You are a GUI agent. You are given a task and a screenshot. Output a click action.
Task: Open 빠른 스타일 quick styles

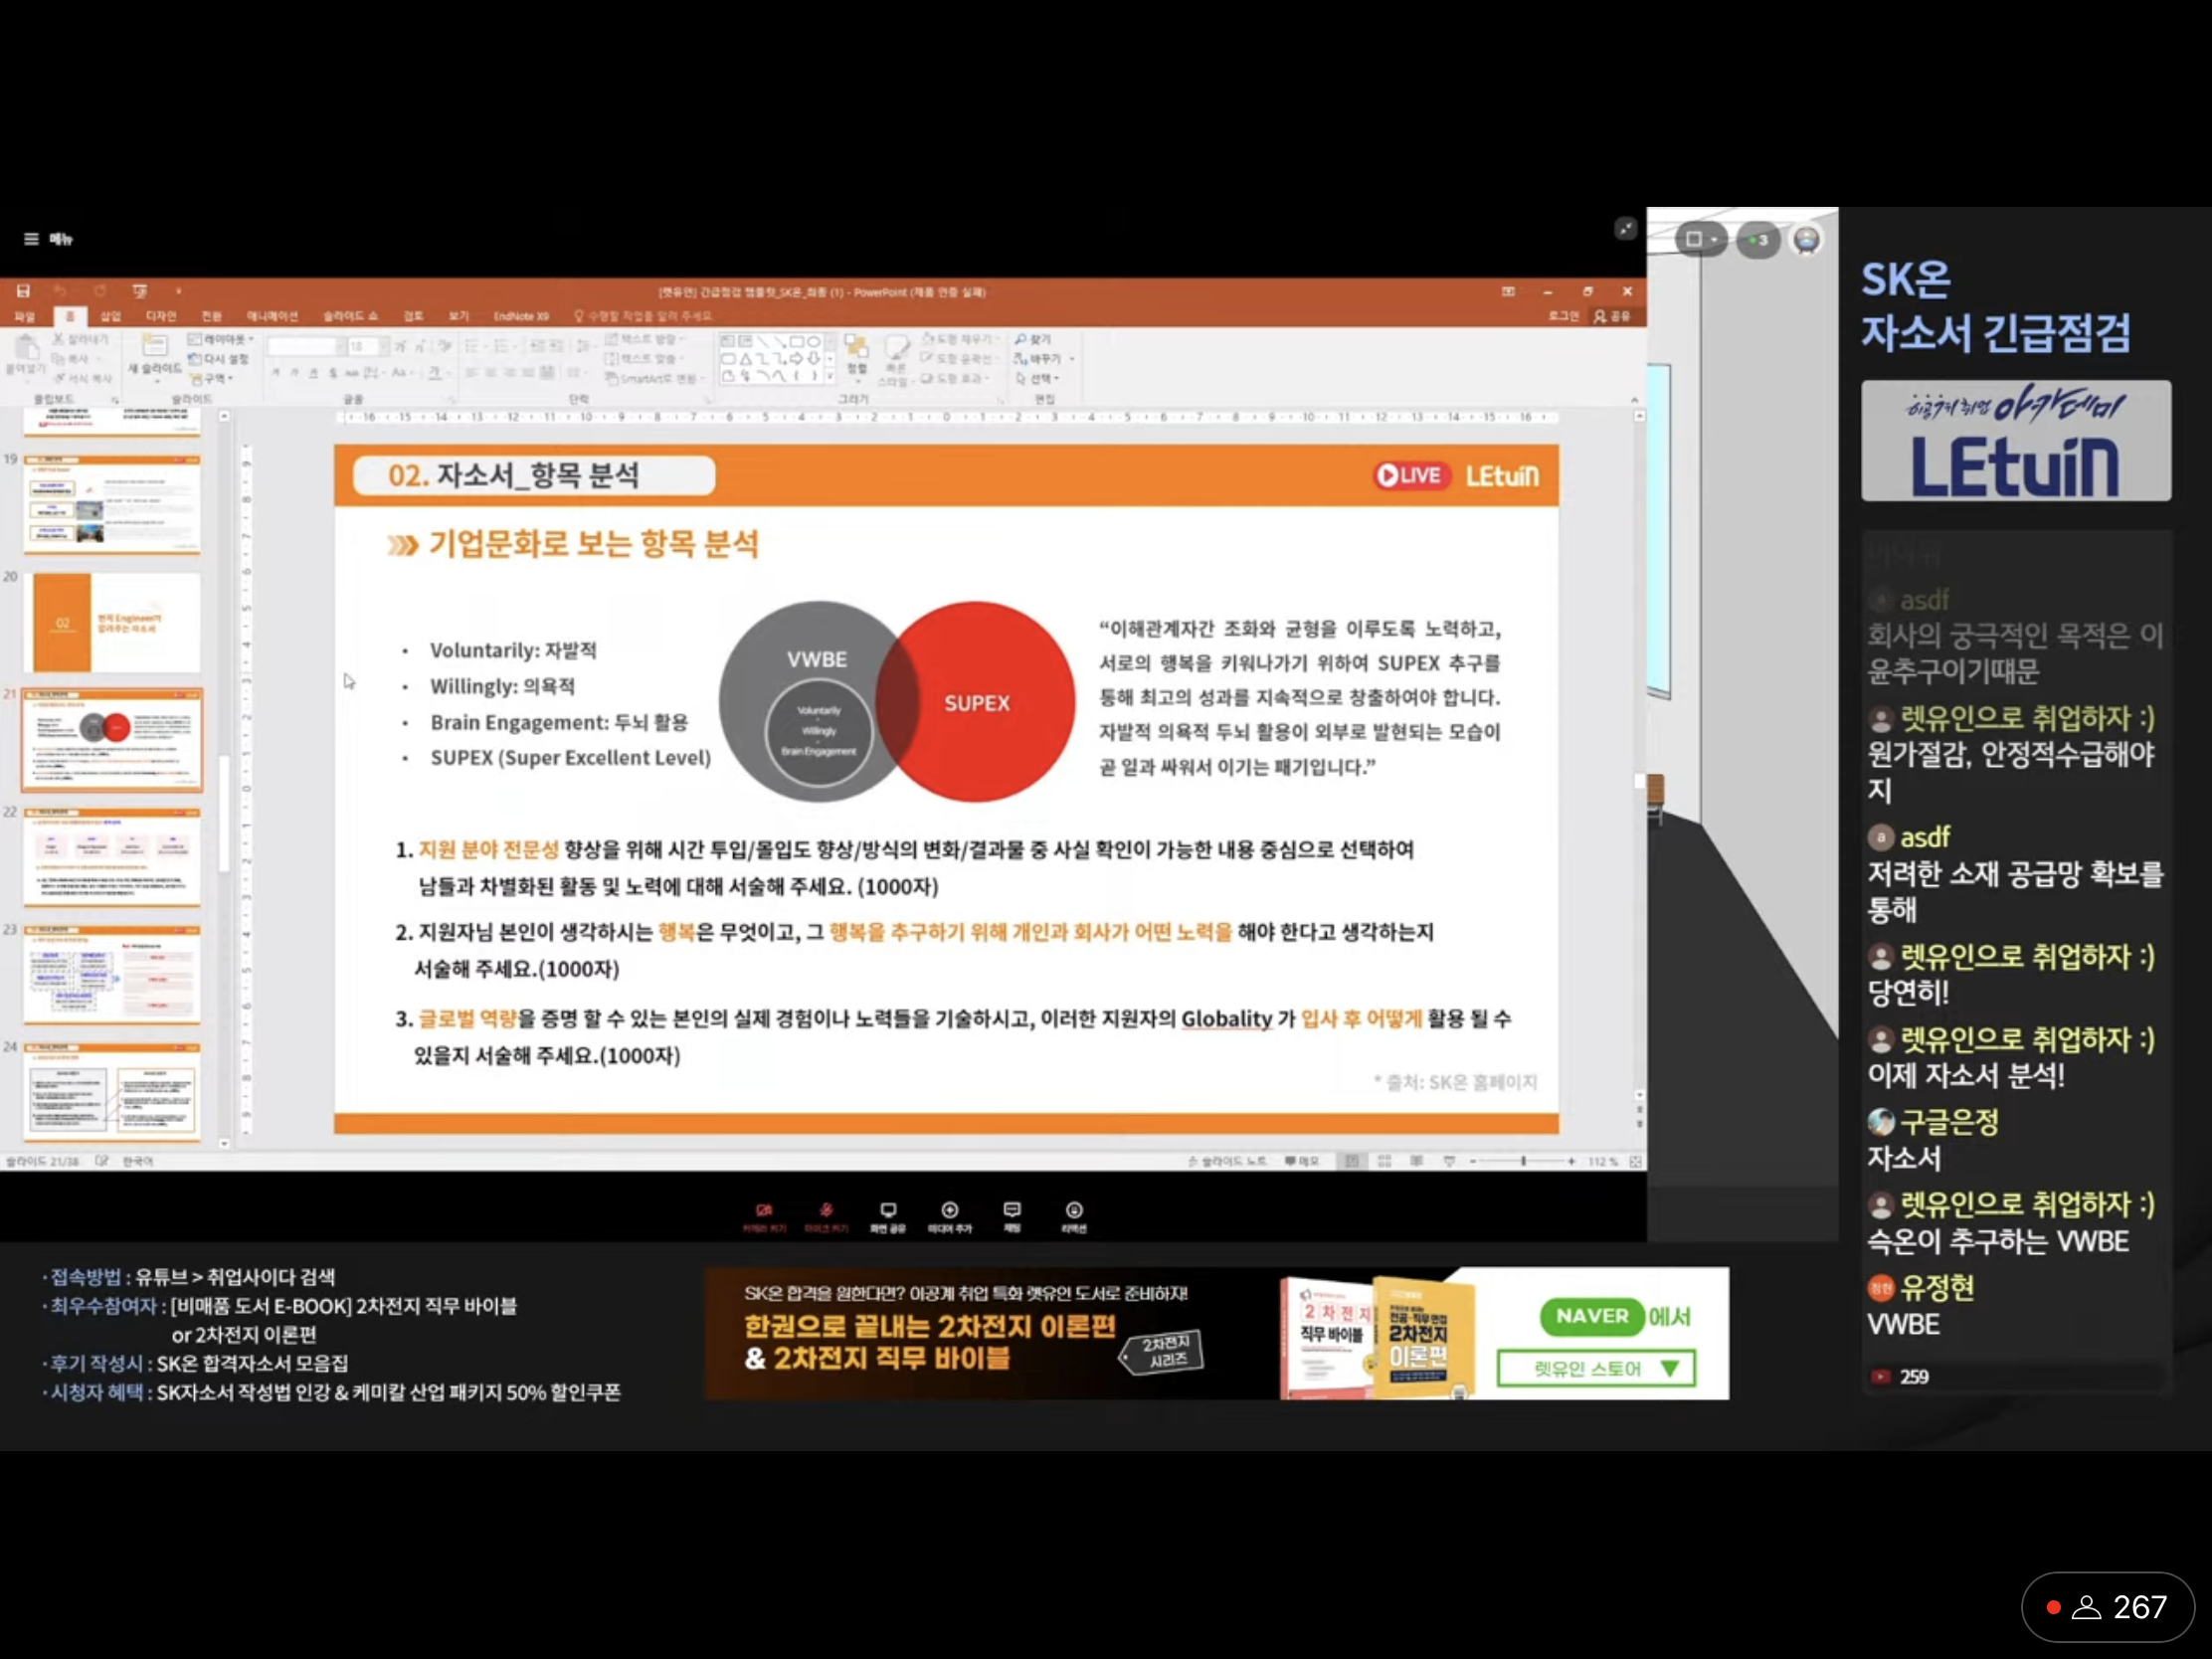(895, 359)
